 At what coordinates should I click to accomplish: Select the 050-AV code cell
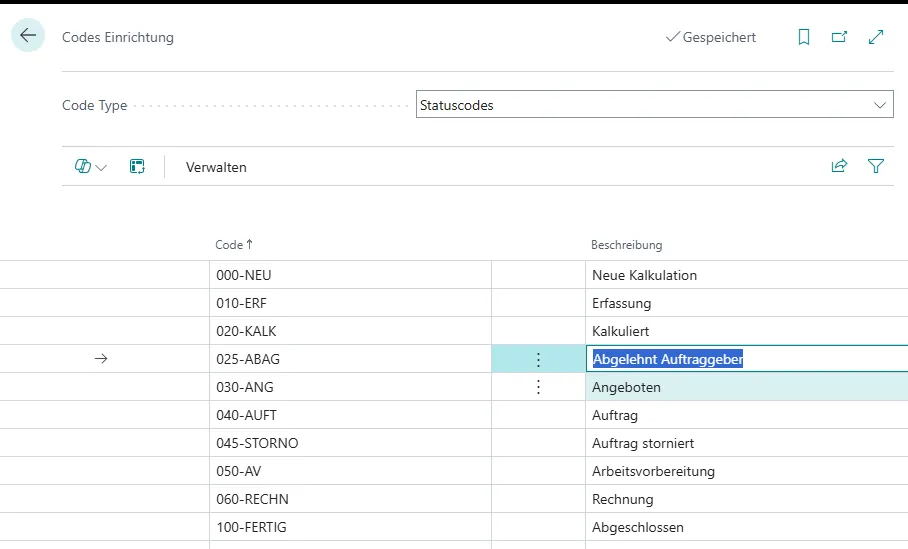coord(350,471)
